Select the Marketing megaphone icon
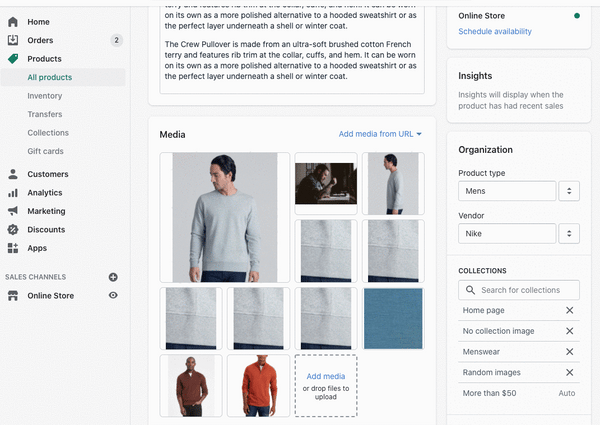Image resolution: width=600 pixels, height=425 pixels. [13, 211]
